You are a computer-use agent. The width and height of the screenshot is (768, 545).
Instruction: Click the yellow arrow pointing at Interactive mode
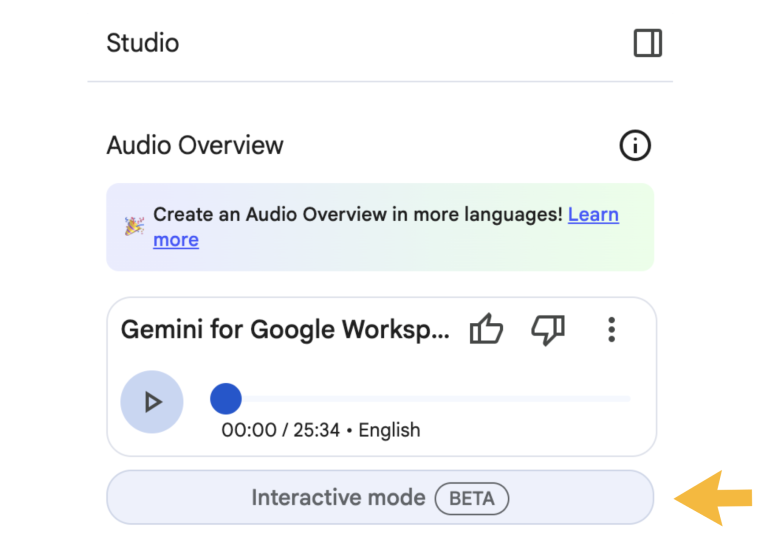pyautogui.click(x=713, y=498)
